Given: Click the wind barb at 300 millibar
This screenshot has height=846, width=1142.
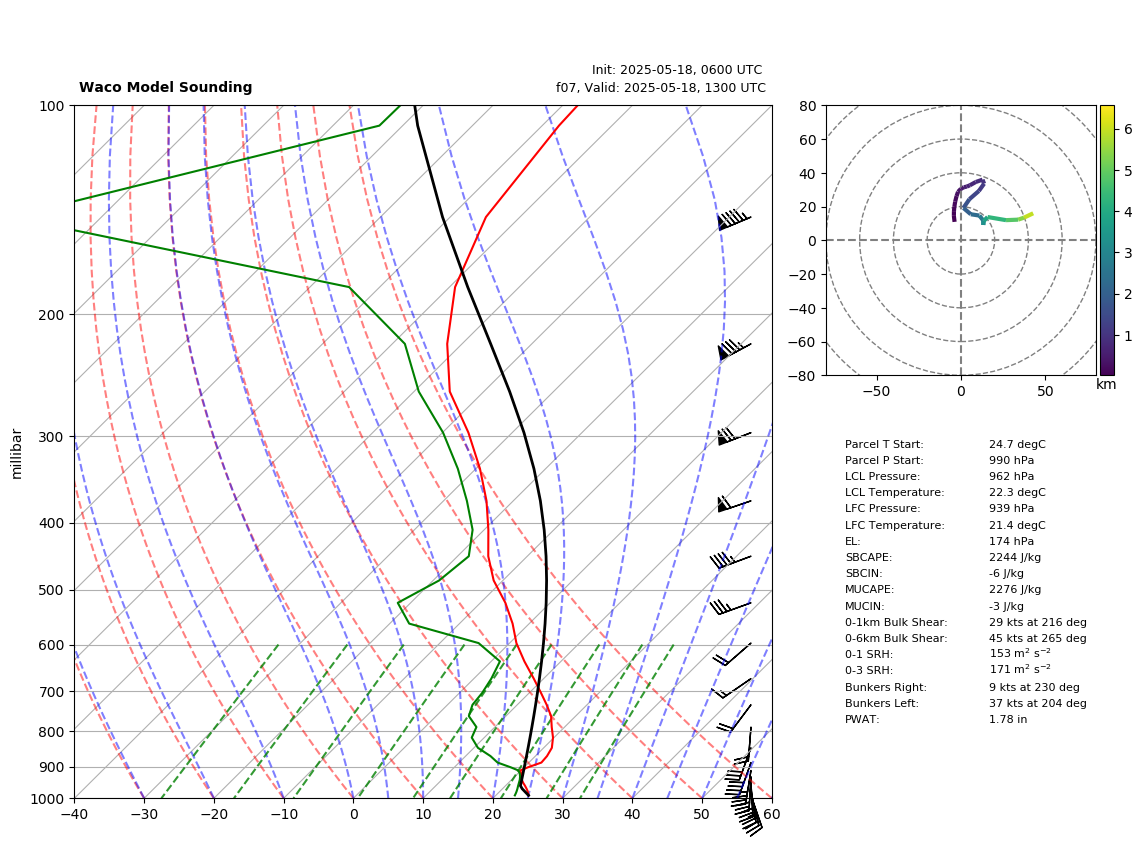Looking at the screenshot, I should point(734,437).
